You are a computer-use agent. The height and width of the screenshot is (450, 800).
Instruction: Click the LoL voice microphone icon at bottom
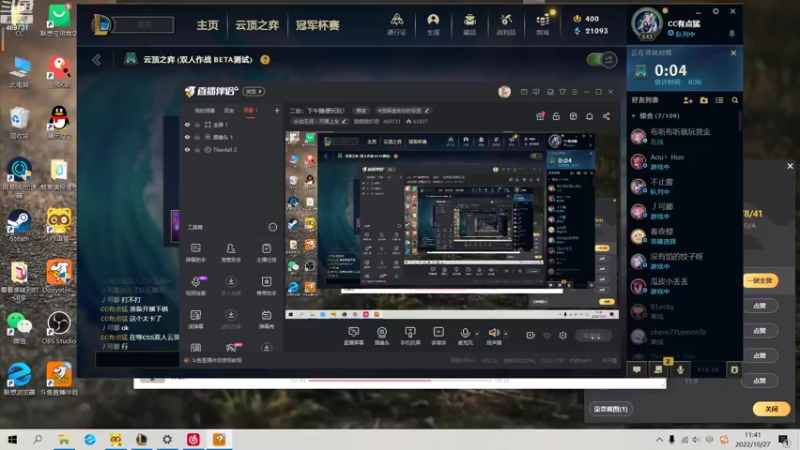coord(680,369)
